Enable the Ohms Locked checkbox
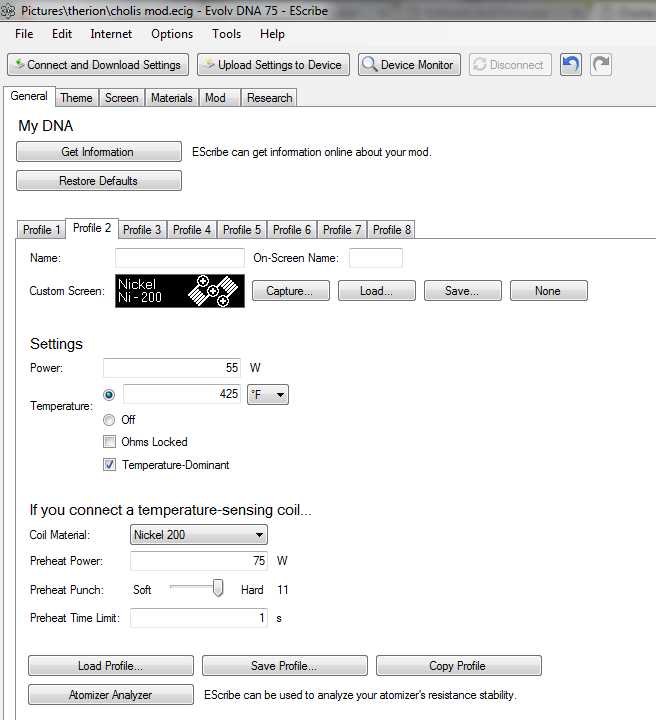Image resolution: width=656 pixels, height=720 pixels. pos(109,442)
